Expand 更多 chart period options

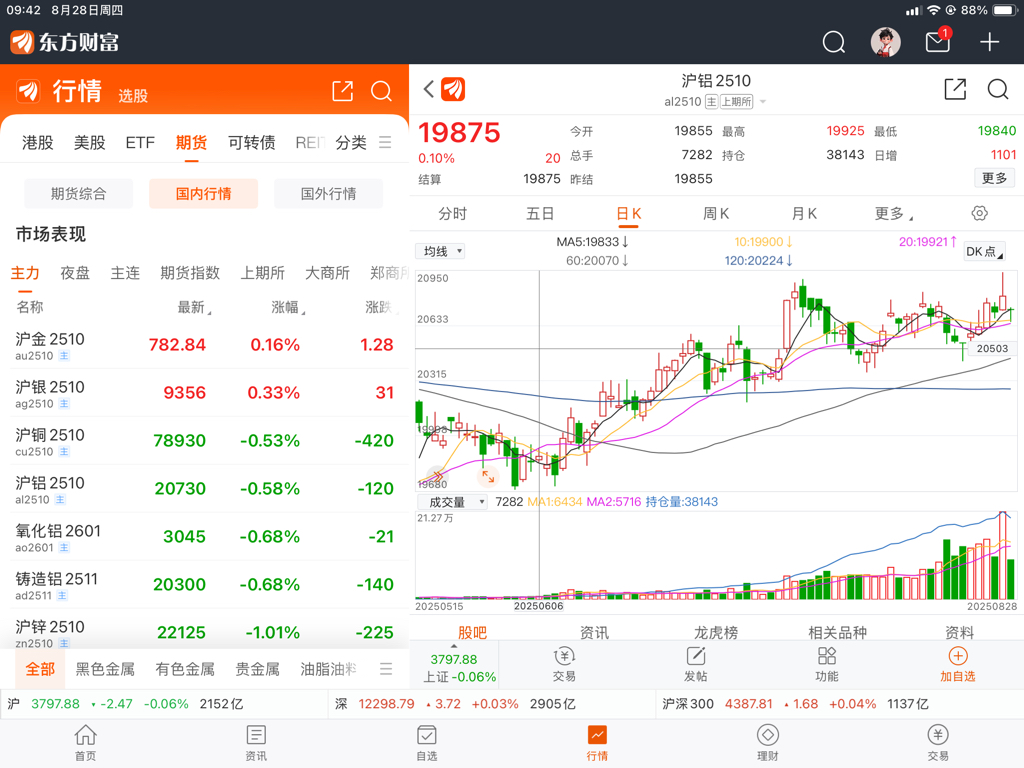pyautogui.click(x=893, y=214)
